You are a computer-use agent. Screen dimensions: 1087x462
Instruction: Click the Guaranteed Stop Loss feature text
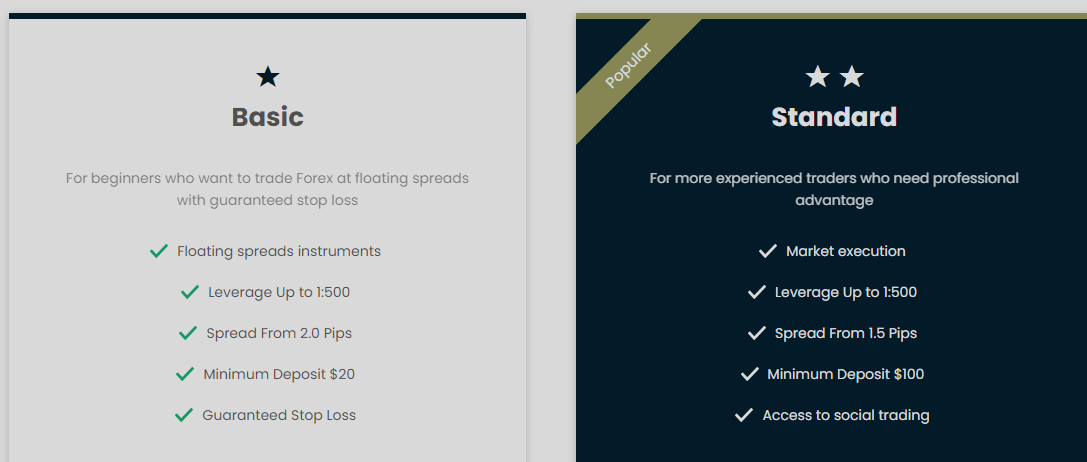pos(279,416)
